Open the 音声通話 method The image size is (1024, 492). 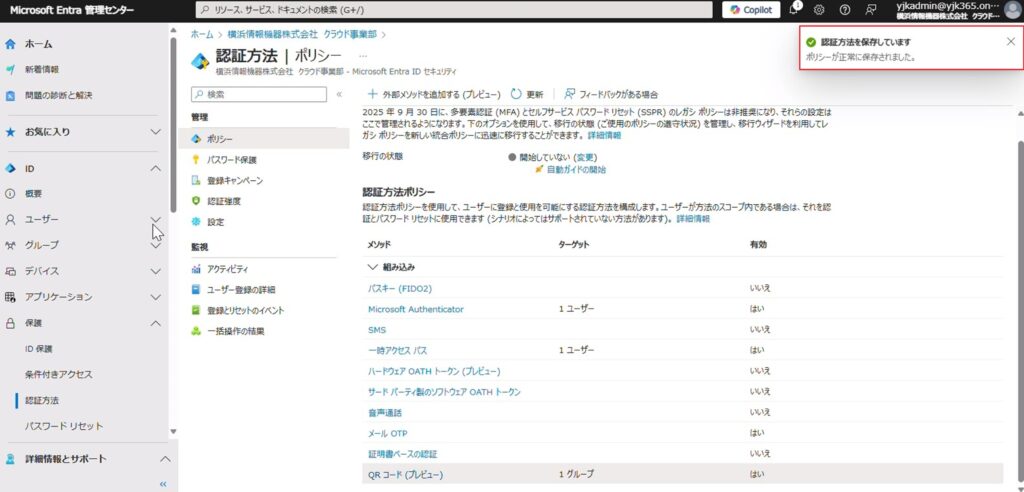385,413
